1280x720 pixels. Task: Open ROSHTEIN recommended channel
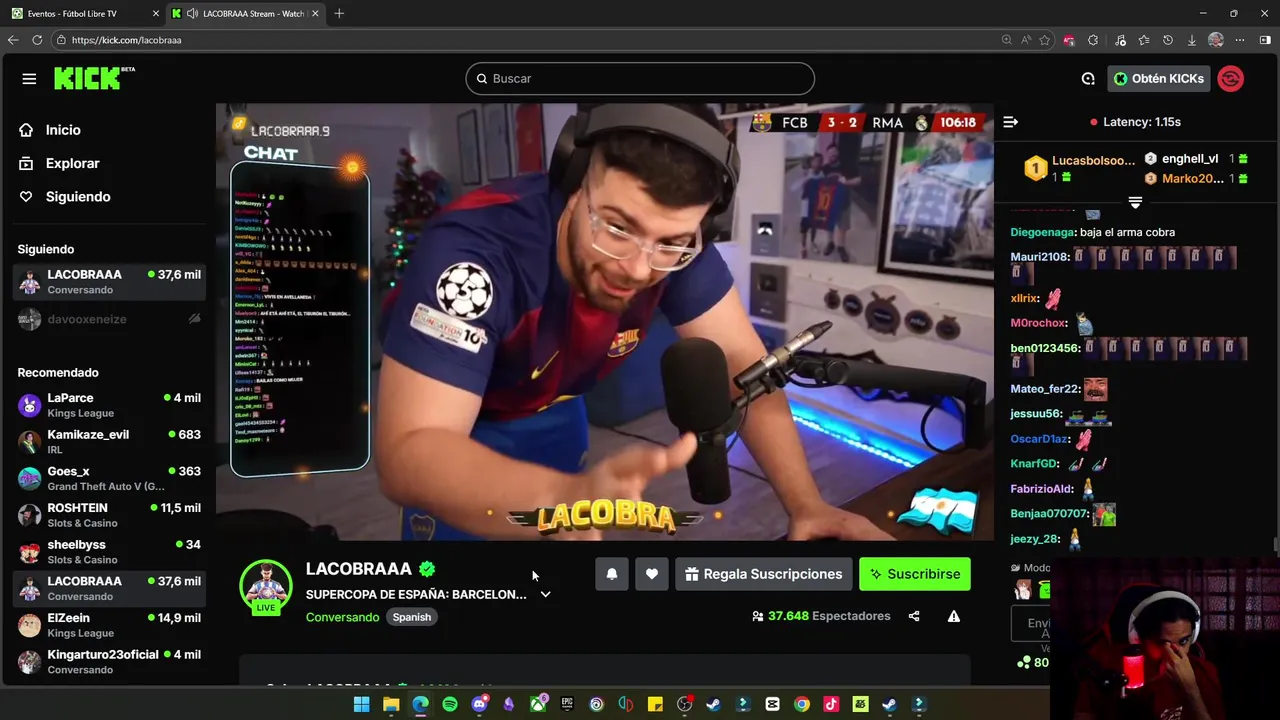pos(109,515)
